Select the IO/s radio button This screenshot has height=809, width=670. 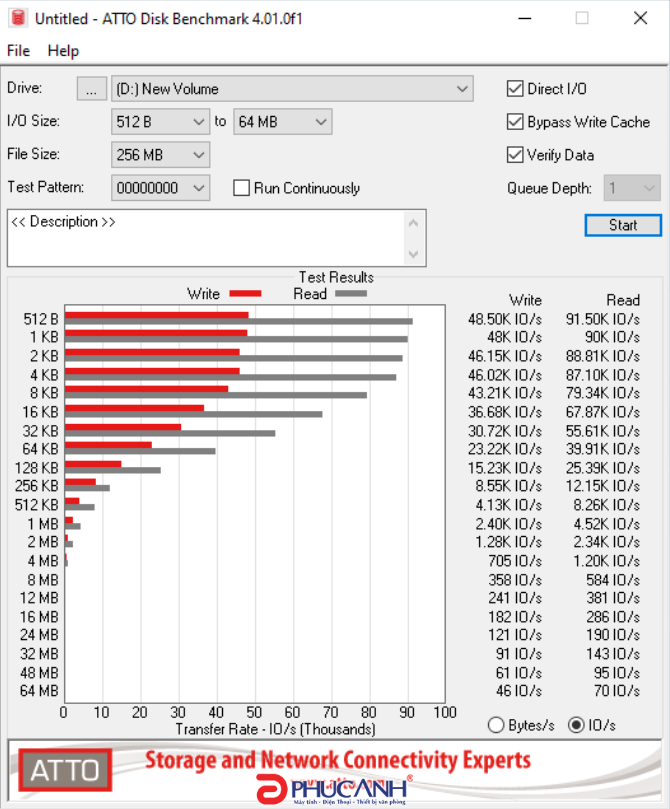pyautogui.click(x=576, y=725)
